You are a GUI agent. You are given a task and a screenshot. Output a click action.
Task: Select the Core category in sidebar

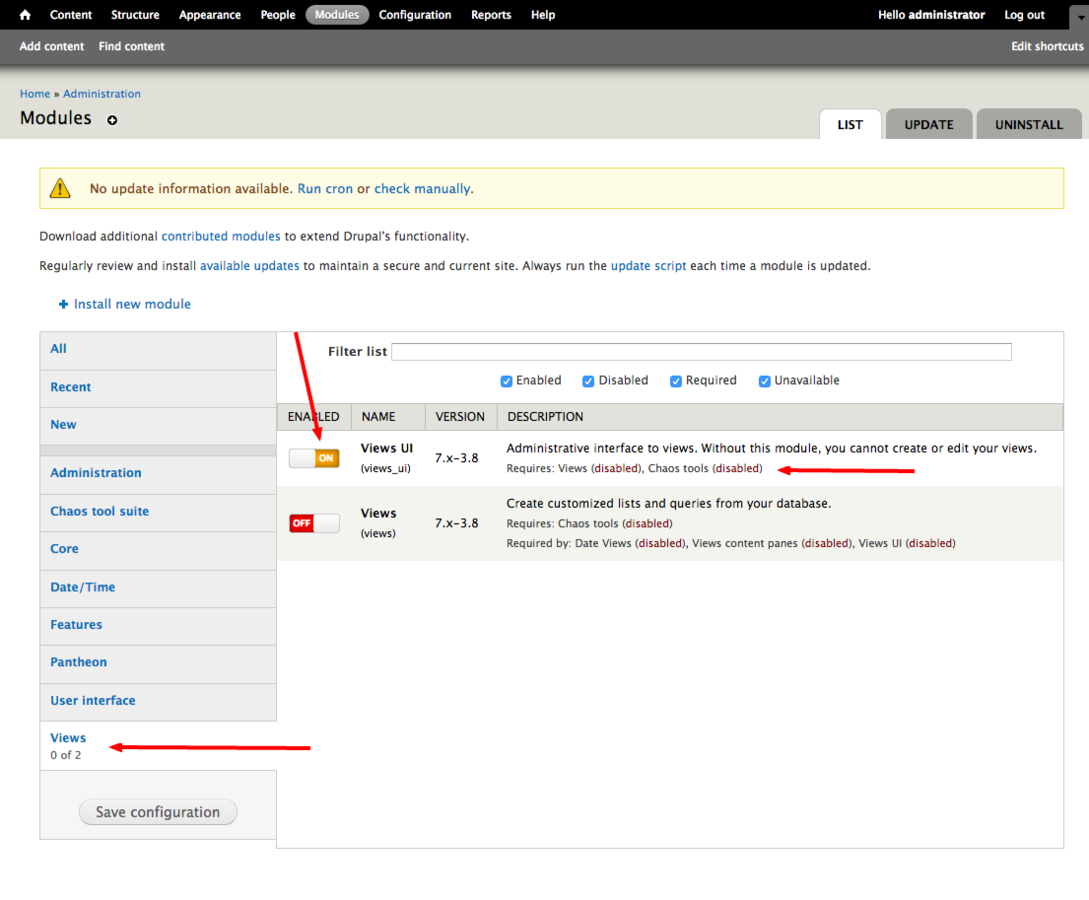coord(158,549)
